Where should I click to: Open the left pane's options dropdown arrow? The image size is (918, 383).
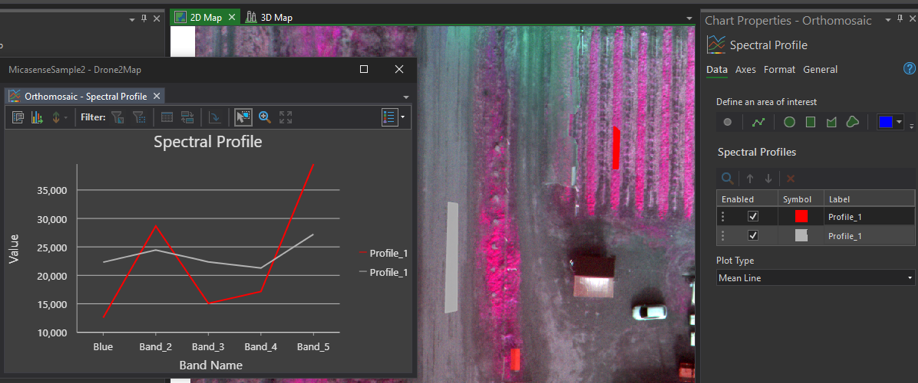(x=132, y=19)
